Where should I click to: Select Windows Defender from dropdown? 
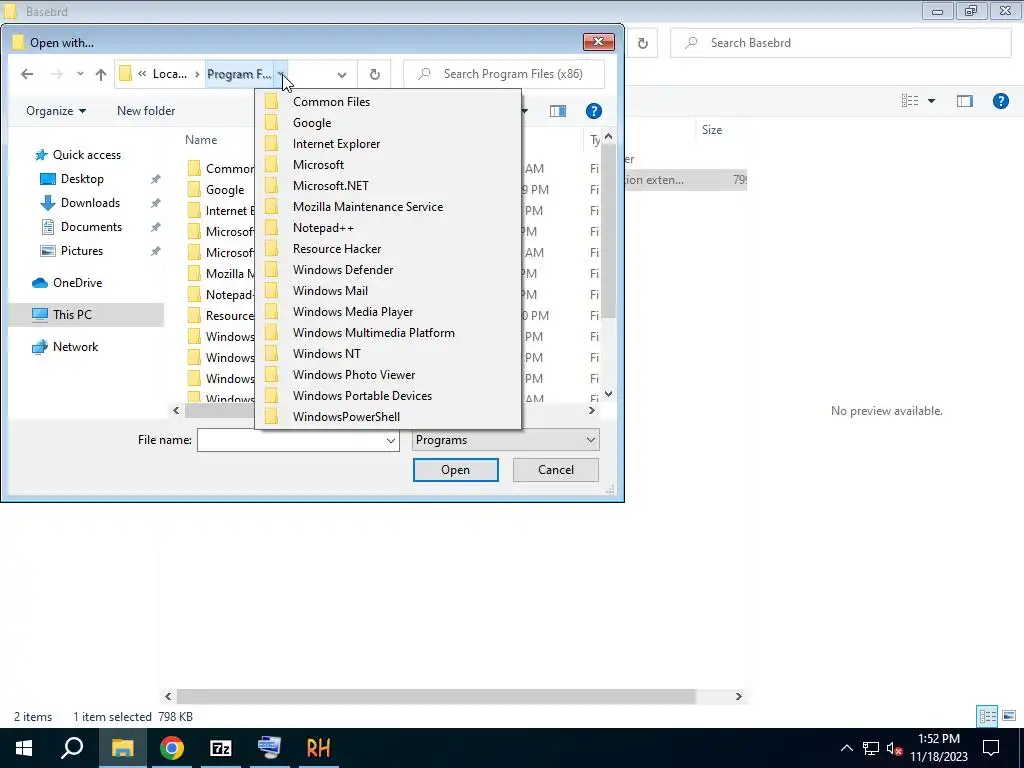click(388, 270)
